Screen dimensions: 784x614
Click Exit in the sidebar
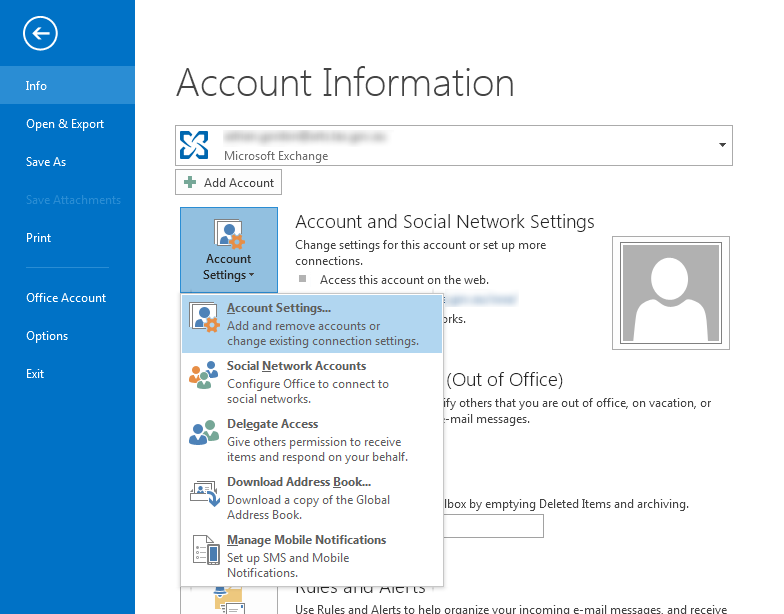68,374
